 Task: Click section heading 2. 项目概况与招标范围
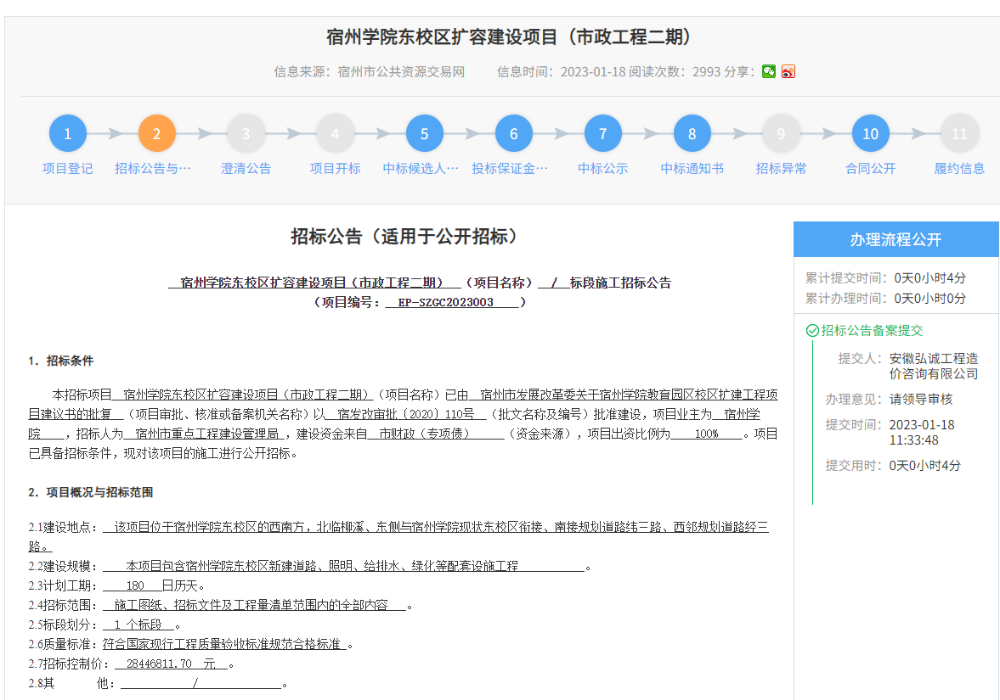click(x=91, y=492)
